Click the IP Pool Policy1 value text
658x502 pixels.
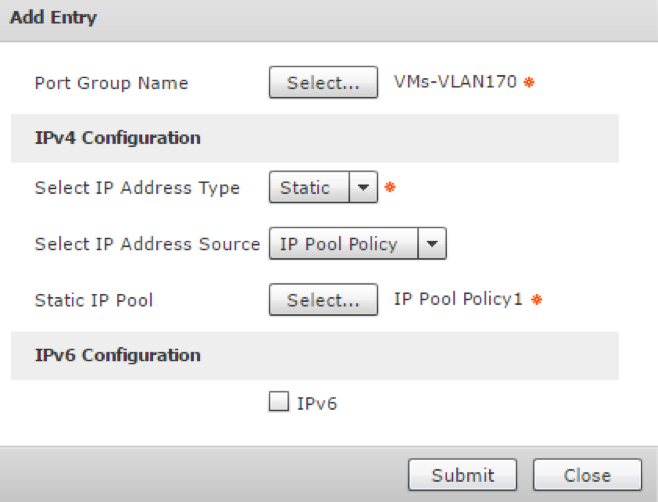pos(458,299)
